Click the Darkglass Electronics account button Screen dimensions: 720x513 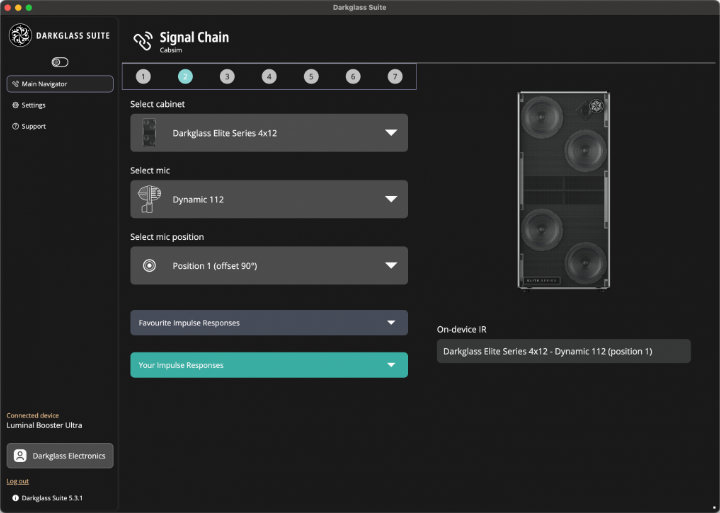click(x=60, y=456)
